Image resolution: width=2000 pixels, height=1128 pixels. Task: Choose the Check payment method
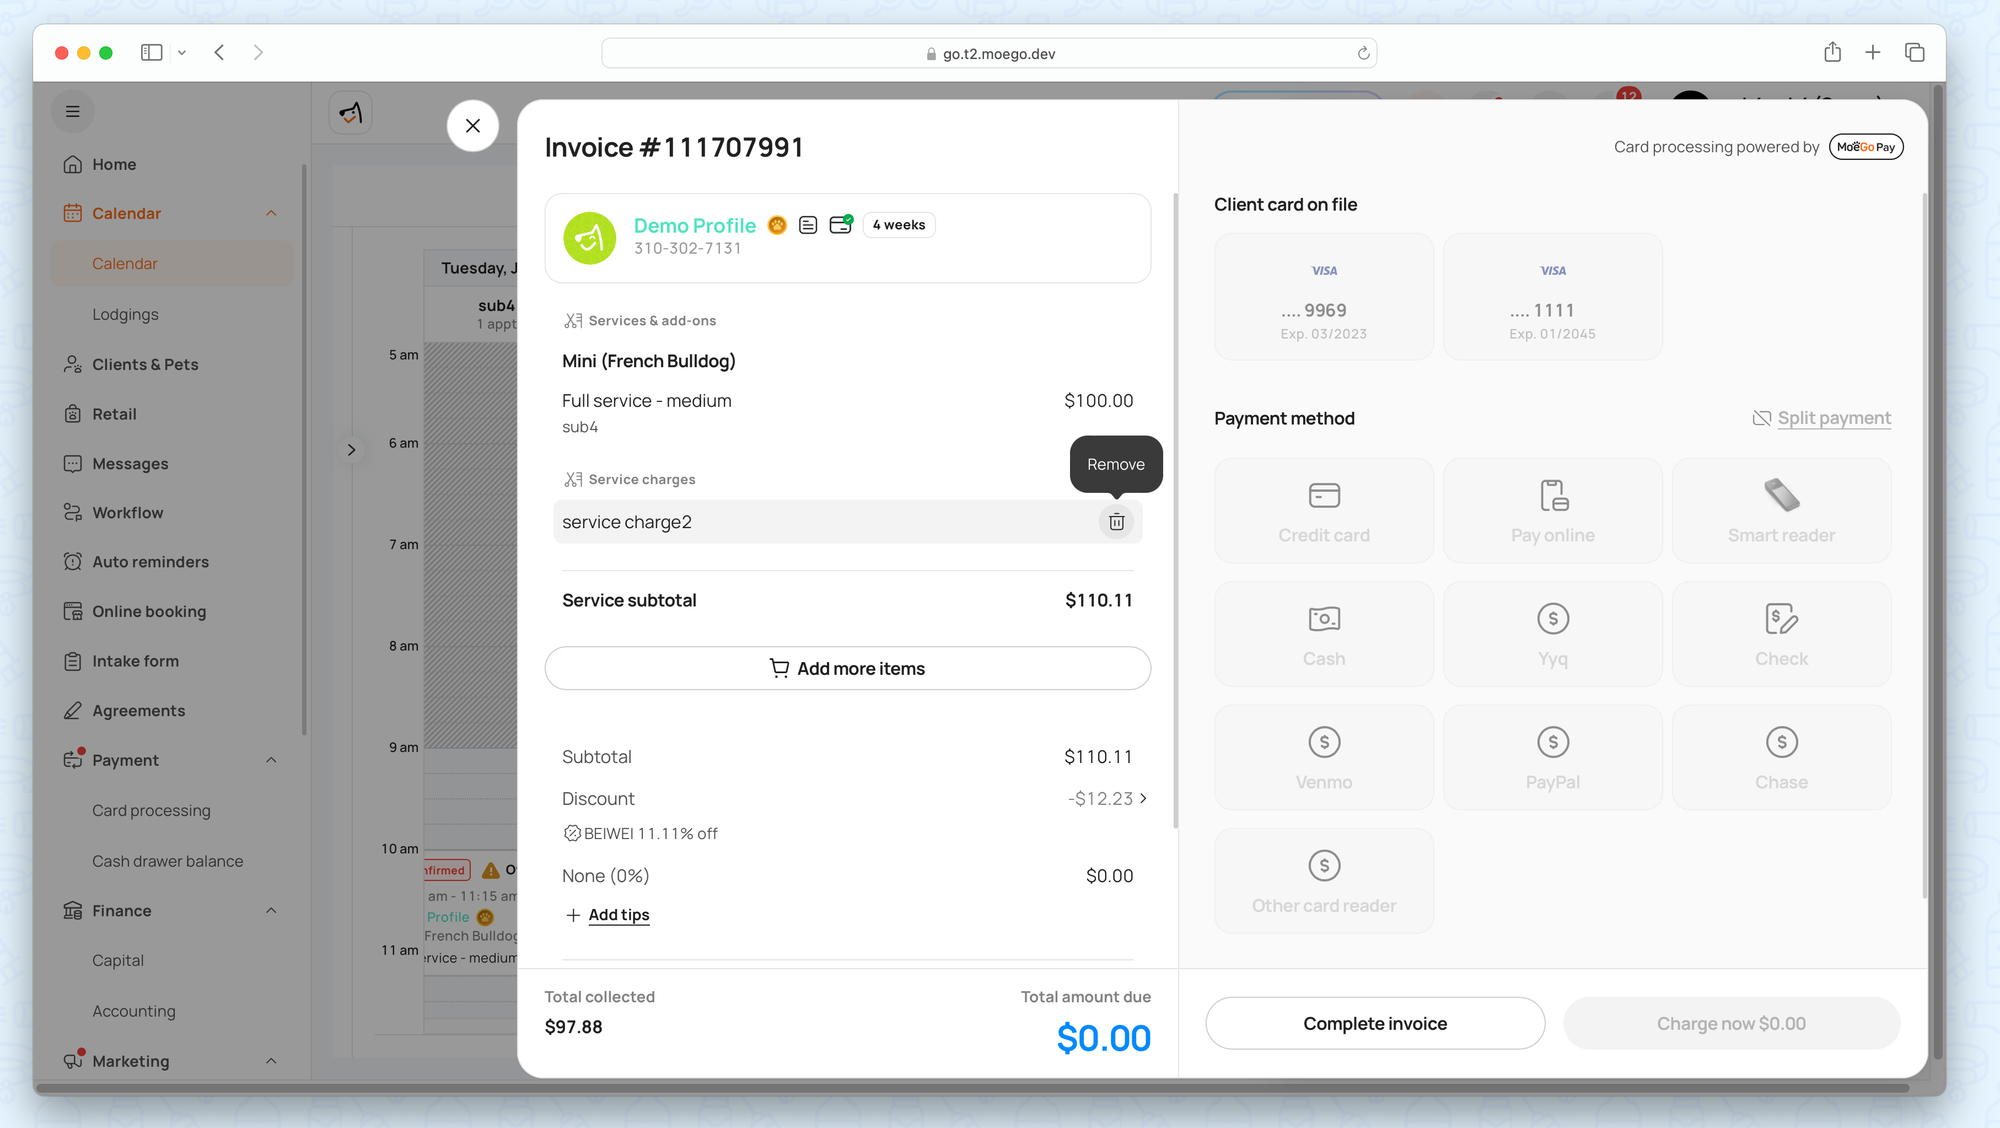coord(1781,634)
